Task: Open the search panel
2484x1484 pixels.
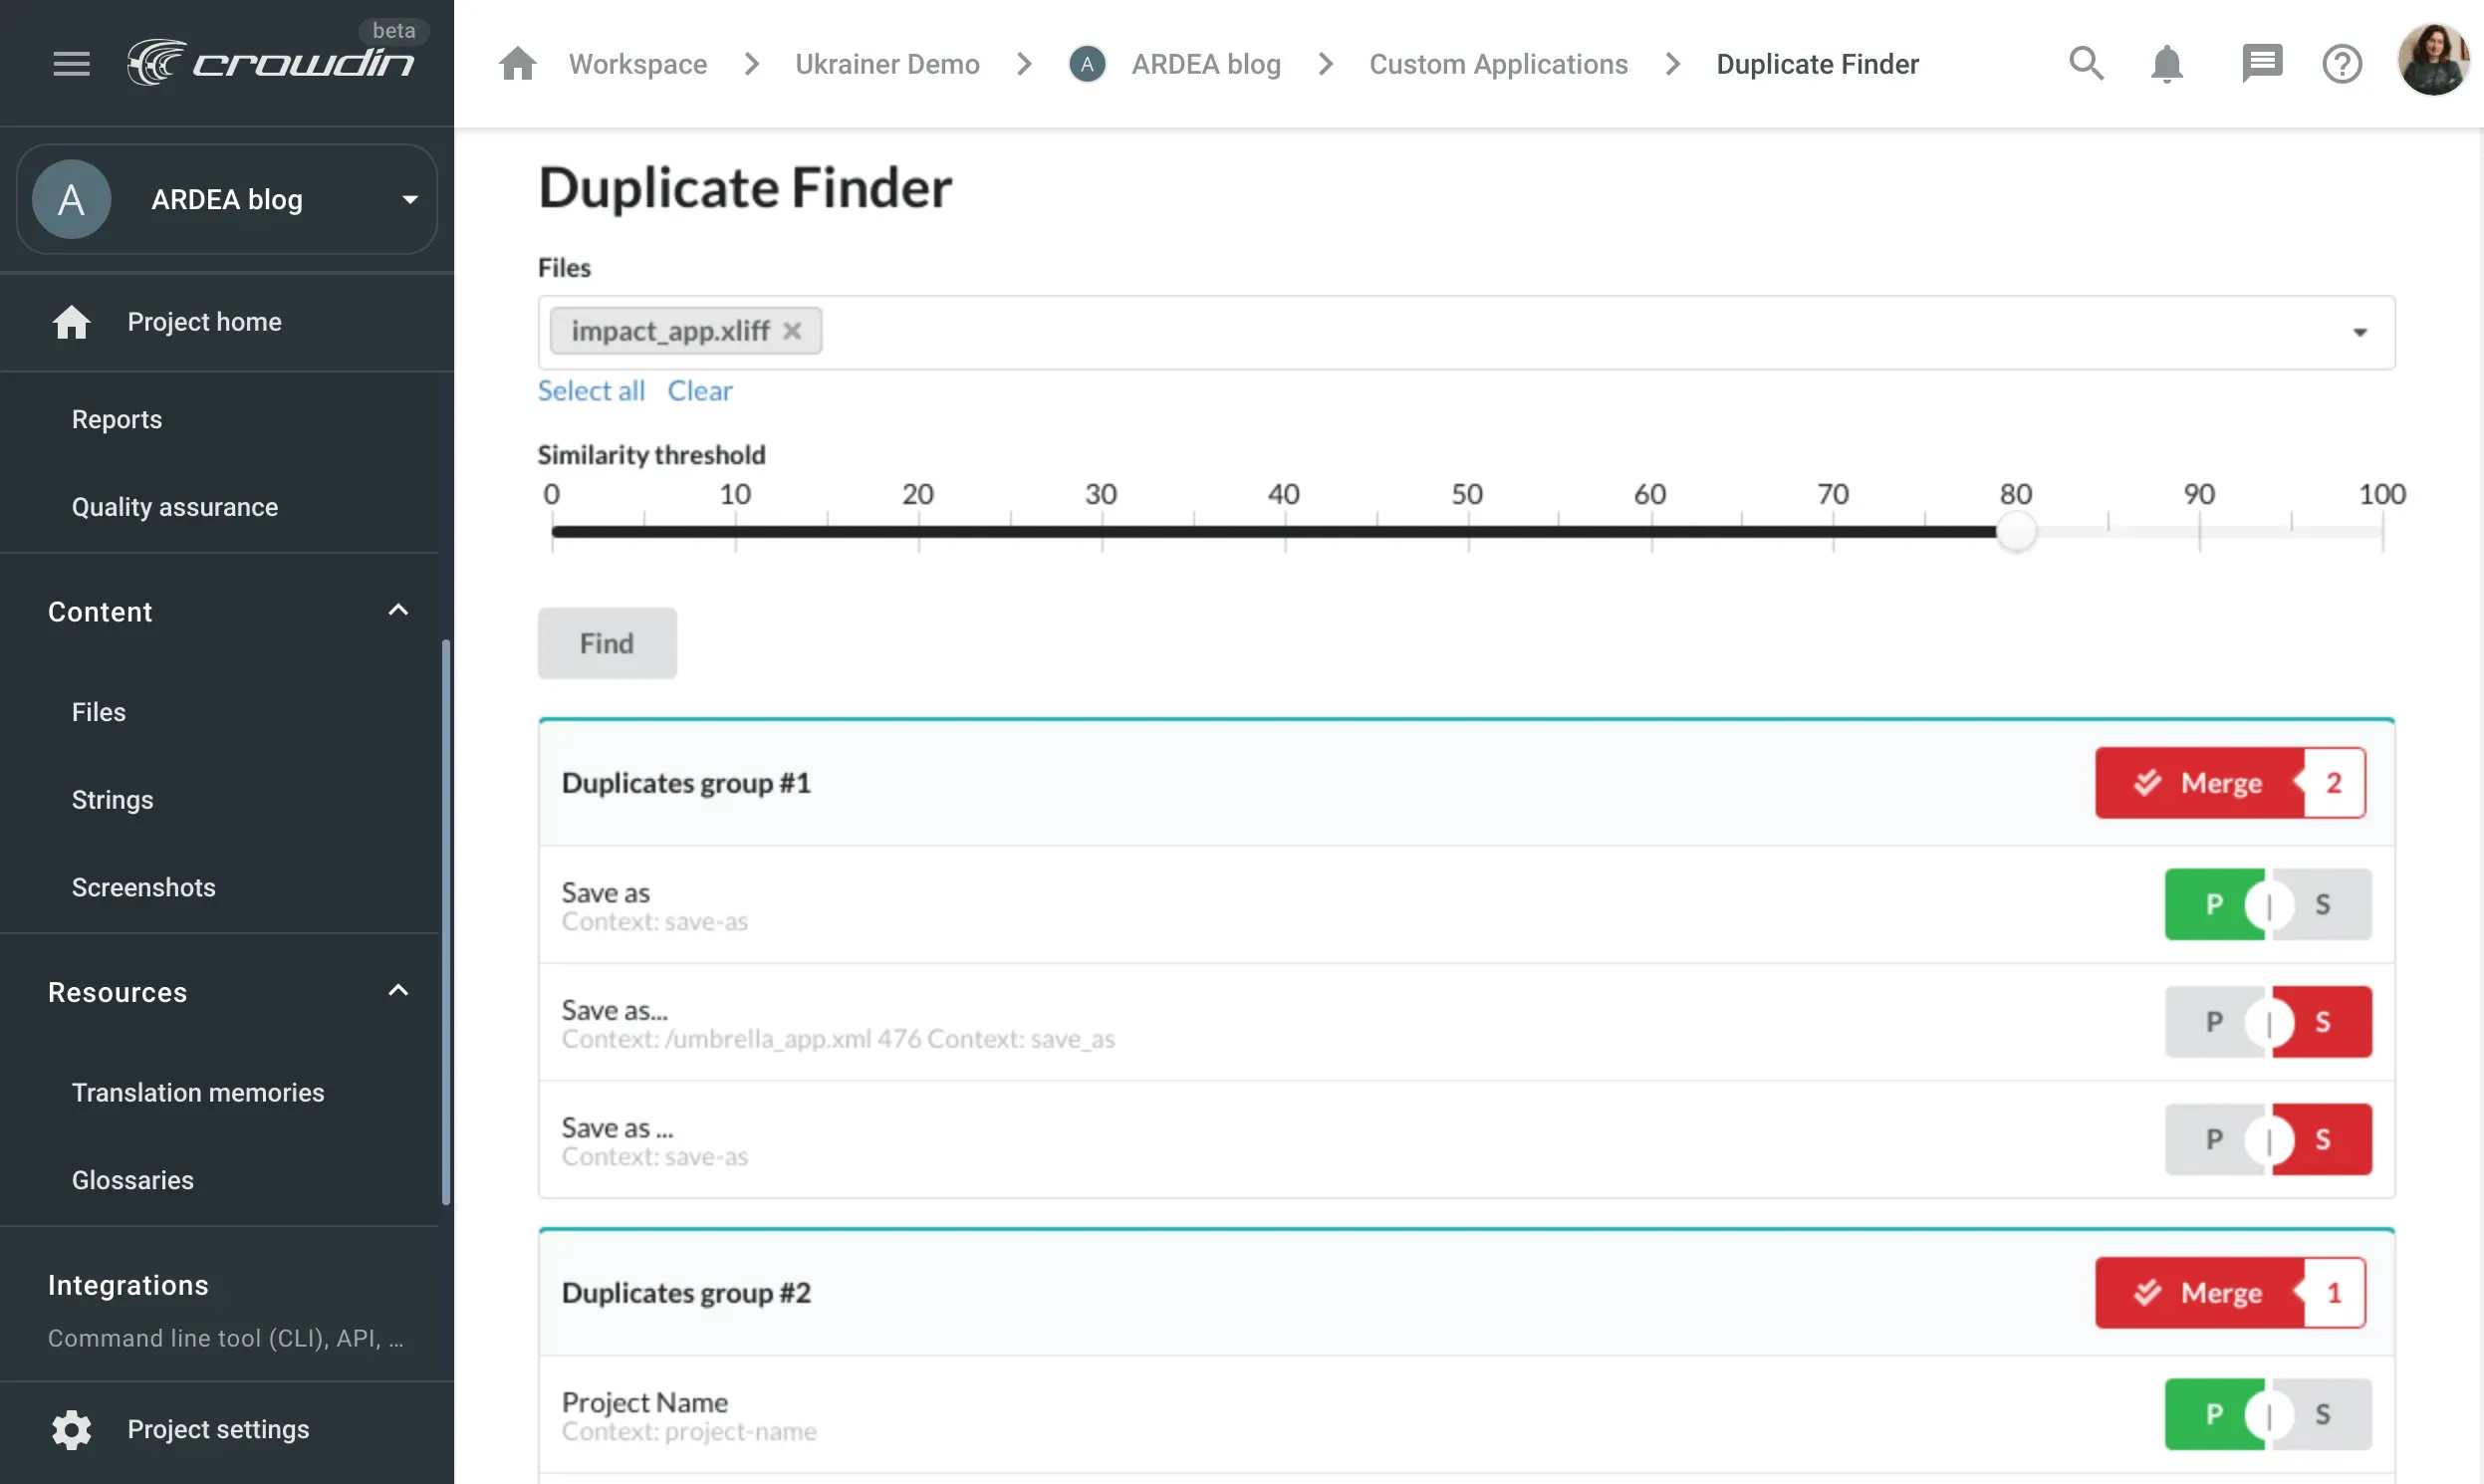Action: (x=2085, y=63)
